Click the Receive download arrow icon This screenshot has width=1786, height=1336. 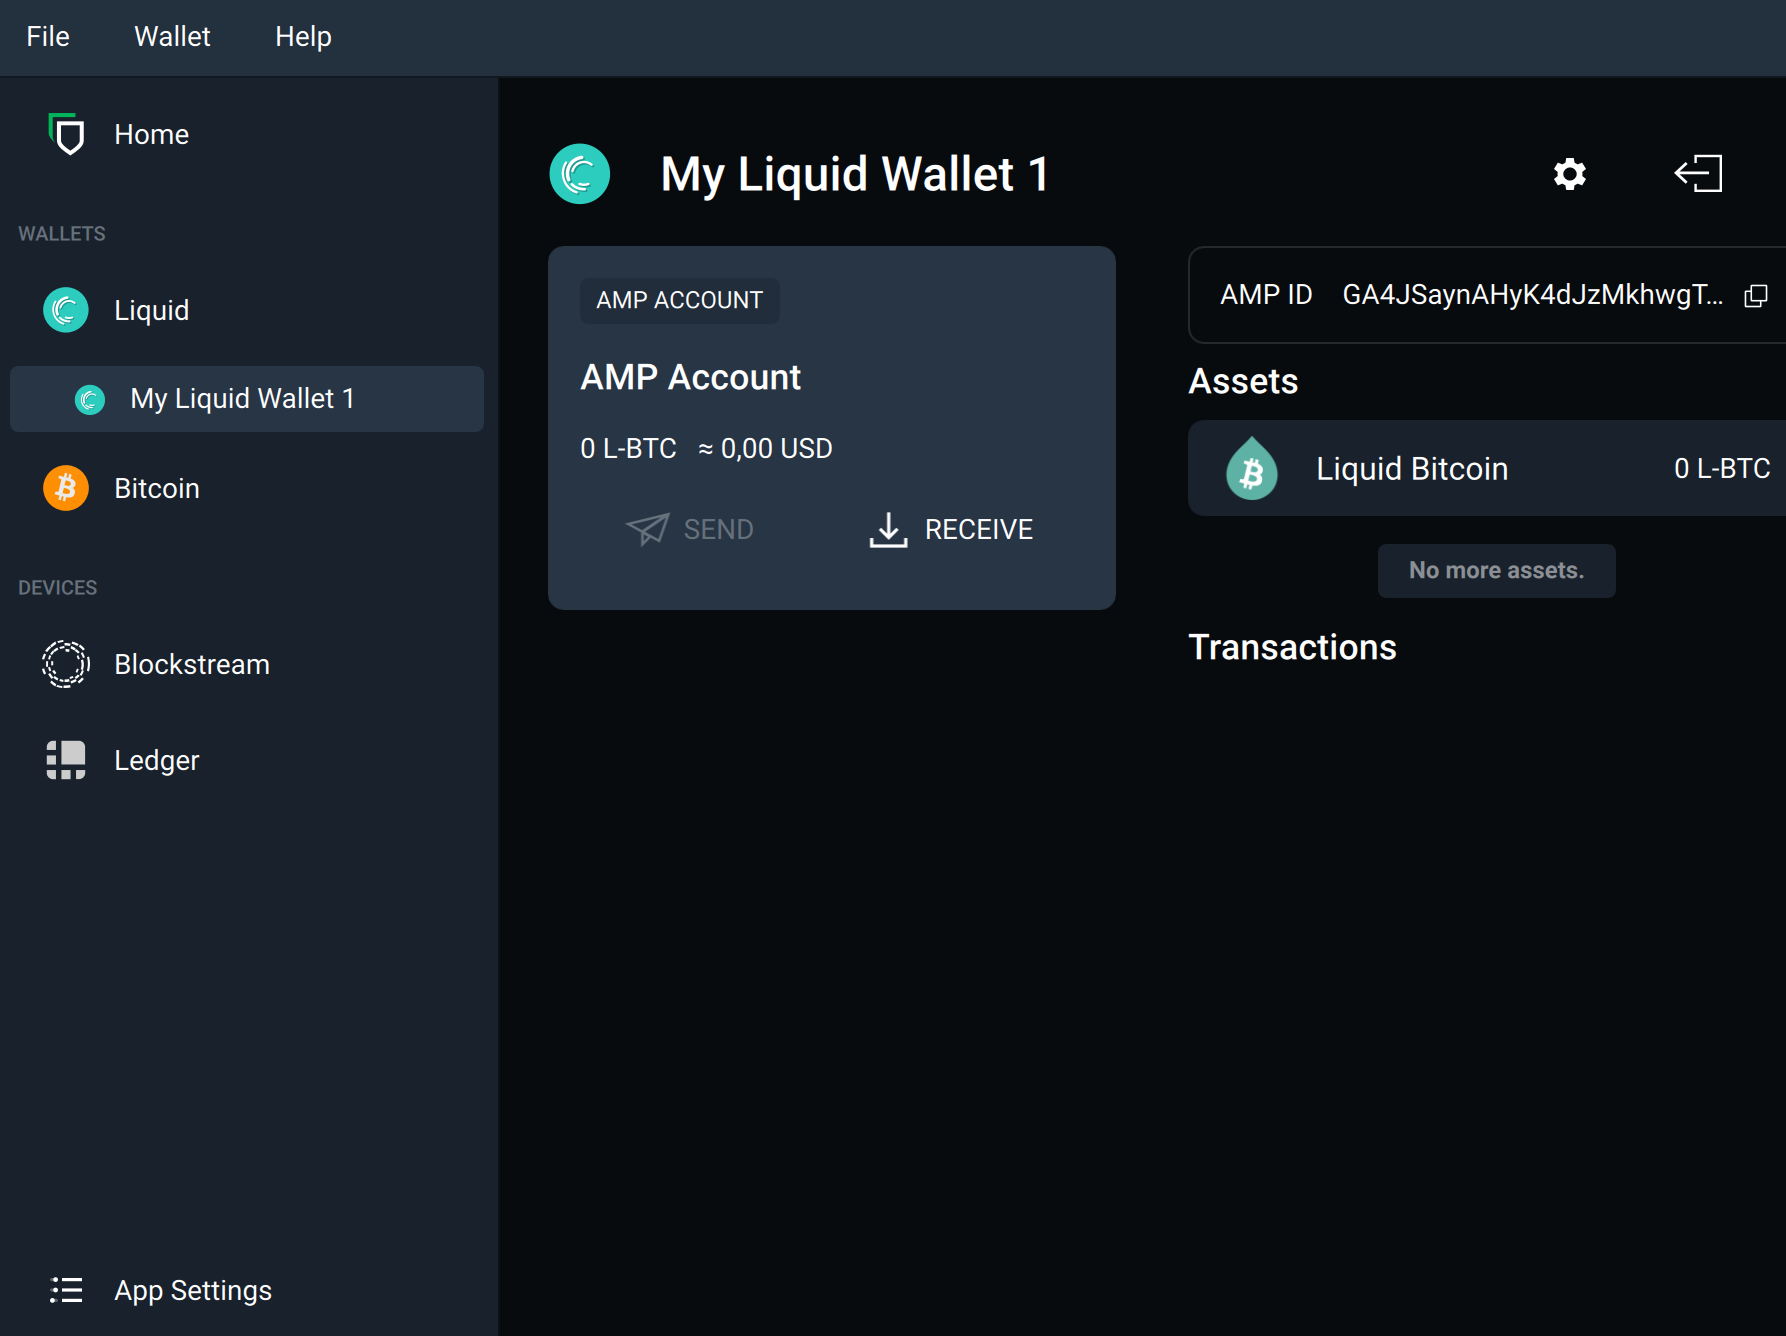(x=888, y=530)
